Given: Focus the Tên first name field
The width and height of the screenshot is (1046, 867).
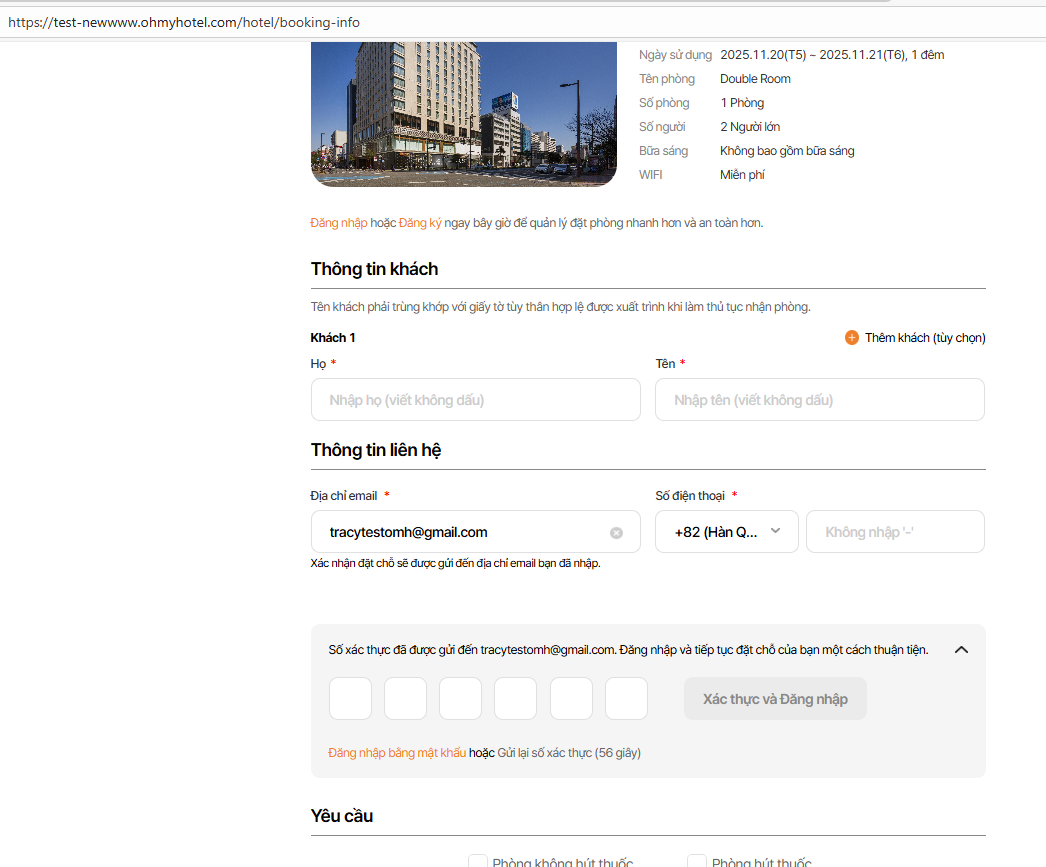Looking at the screenshot, I should point(820,399).
